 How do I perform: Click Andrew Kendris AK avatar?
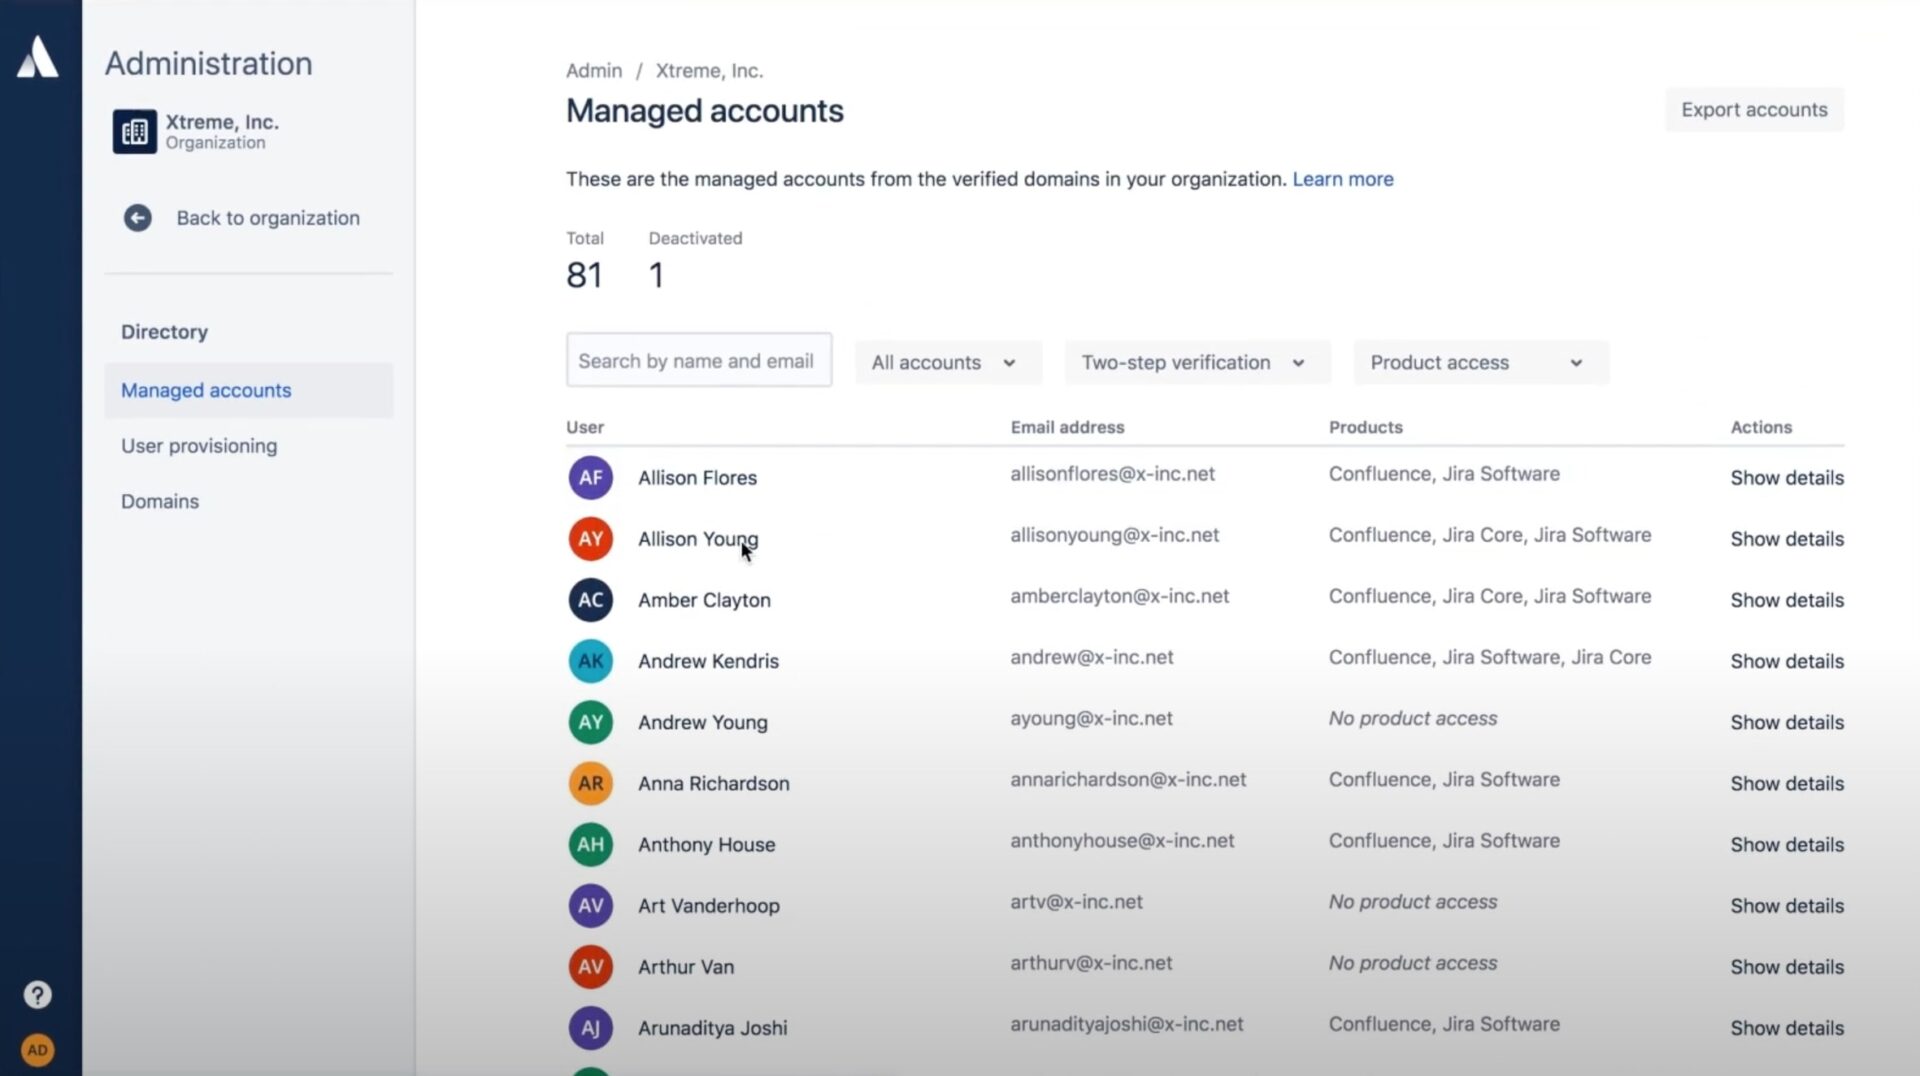(x=591, y=661)
